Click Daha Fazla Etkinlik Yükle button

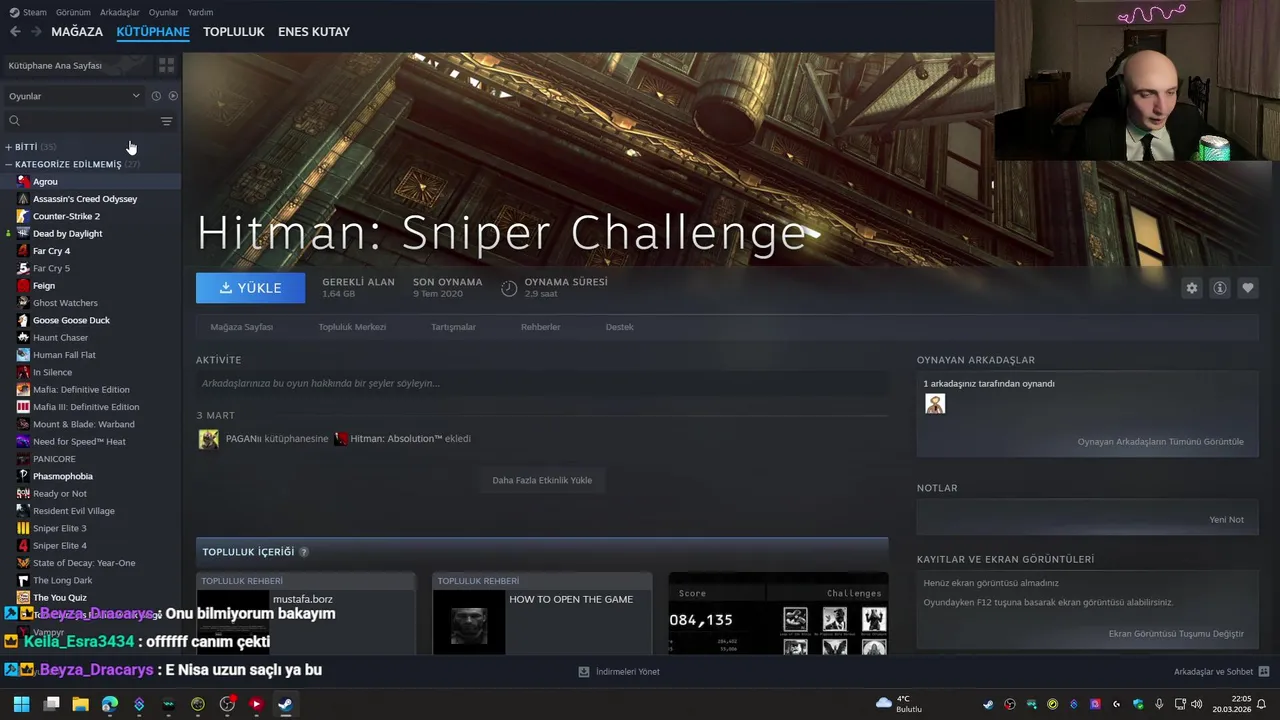point(542,480)
